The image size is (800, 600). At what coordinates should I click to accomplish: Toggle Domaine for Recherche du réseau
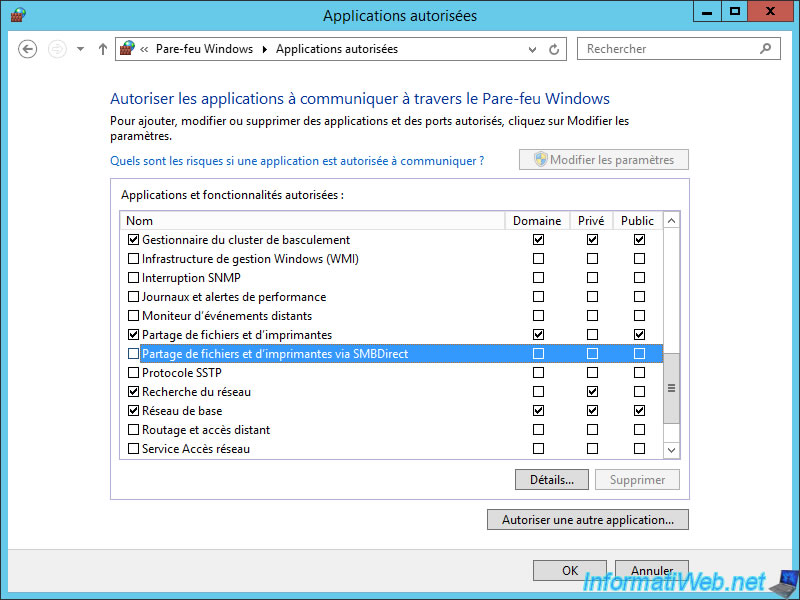[x=538, y=392]
